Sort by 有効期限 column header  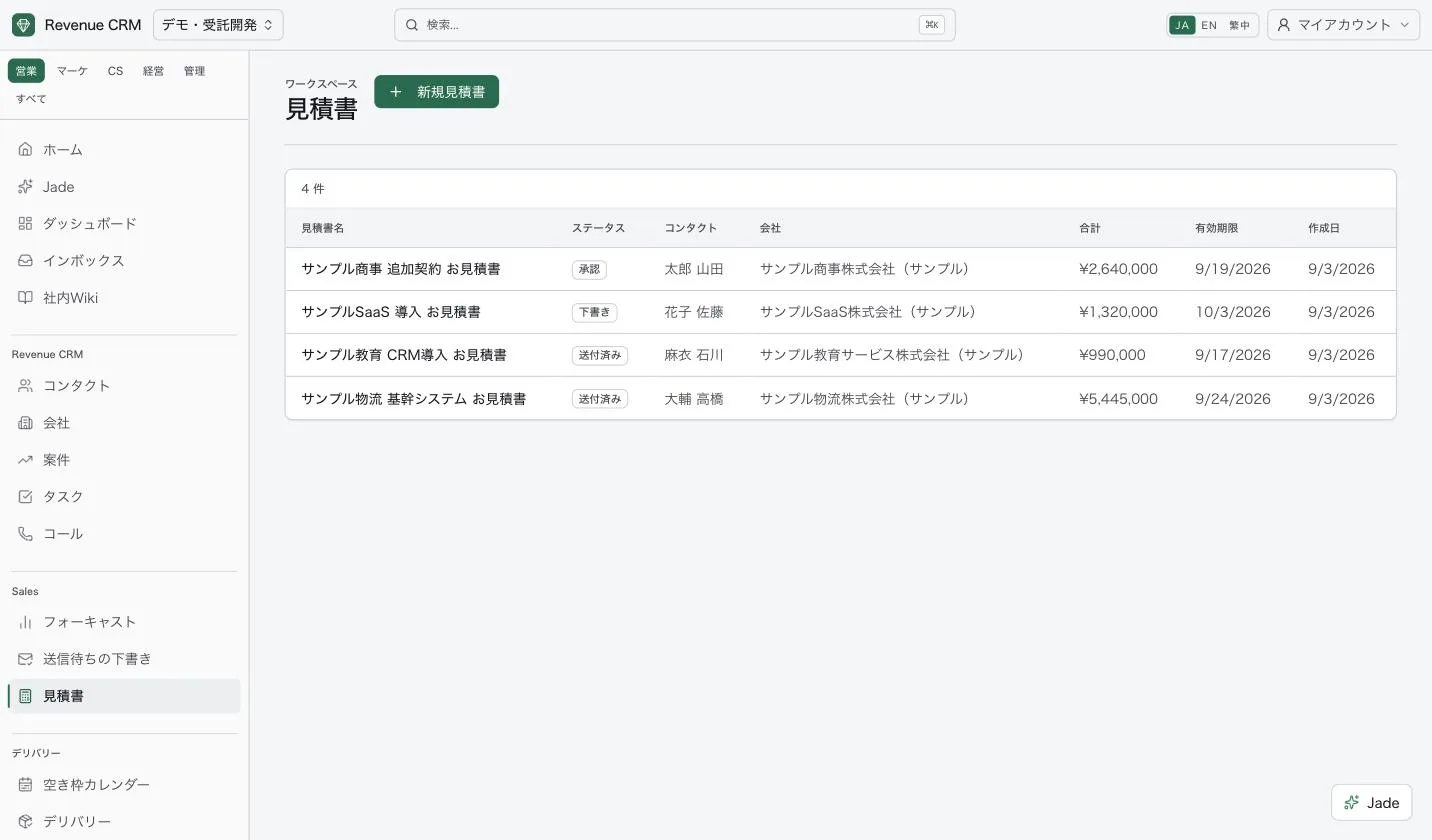coord(1217,228)
